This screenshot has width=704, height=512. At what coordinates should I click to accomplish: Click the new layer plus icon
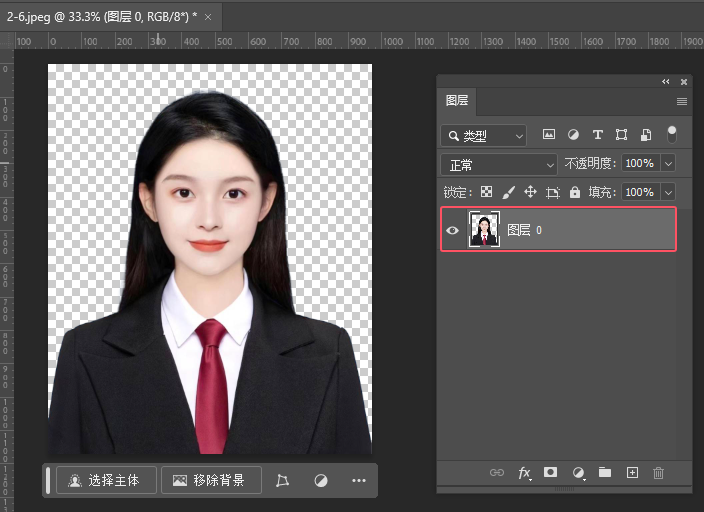[631, 472]
